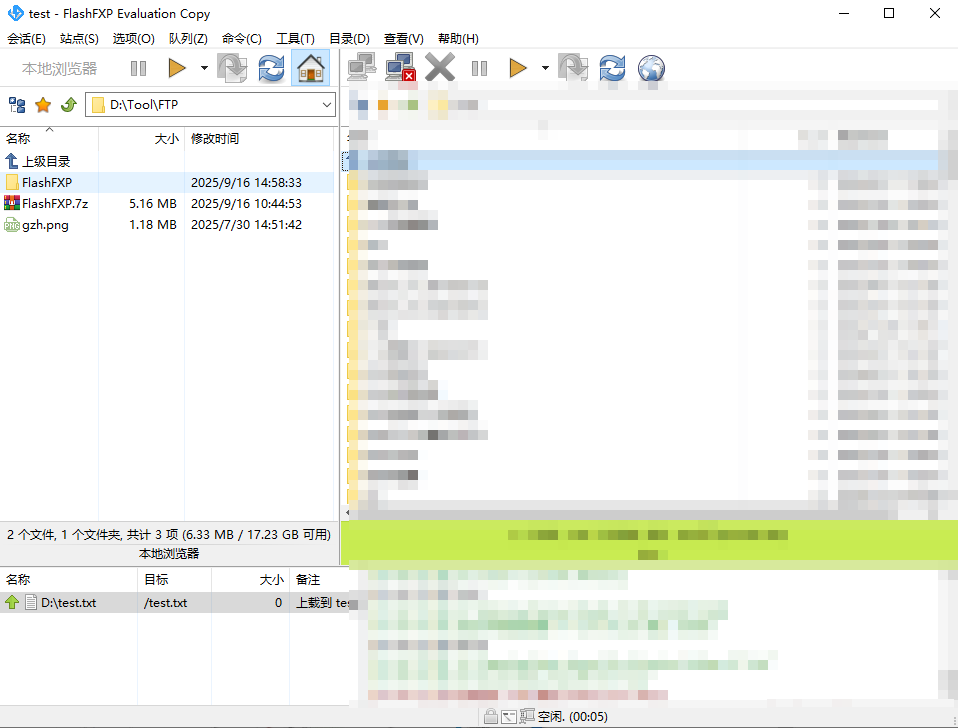Click the pause icon in remote toolbar
The height and width of the screenshot is (728, 958).
pyautogui.click(x=480, y=68)
